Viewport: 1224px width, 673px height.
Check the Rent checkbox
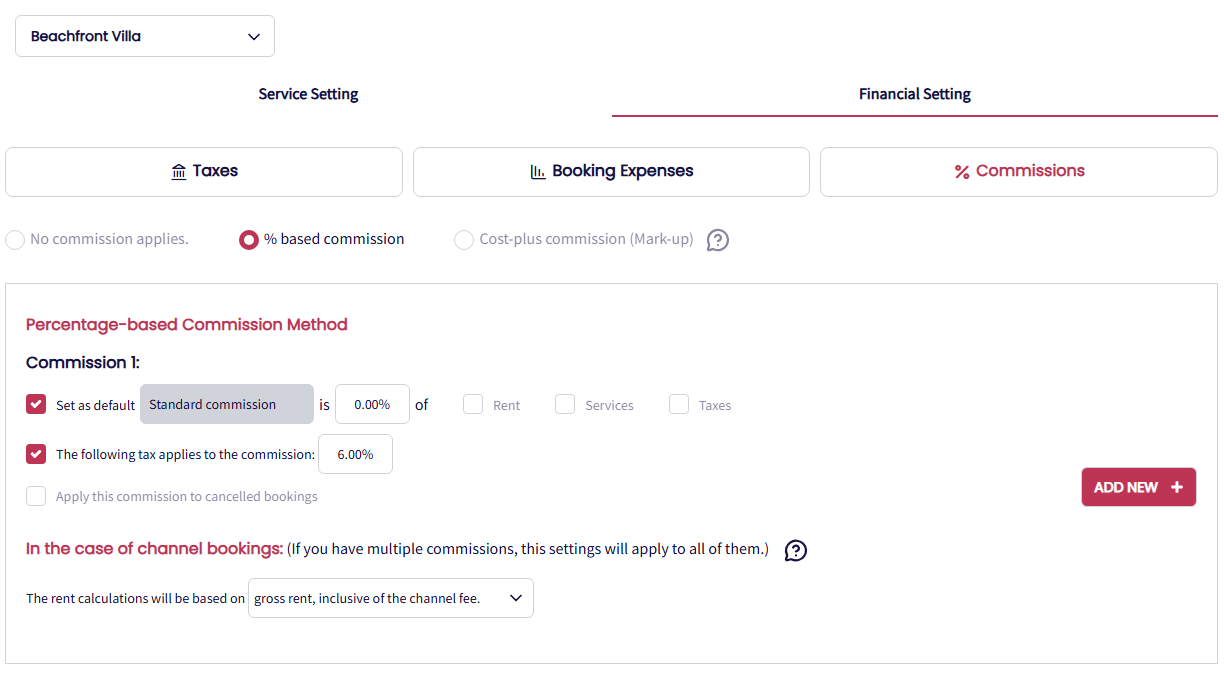coord(473,404)
